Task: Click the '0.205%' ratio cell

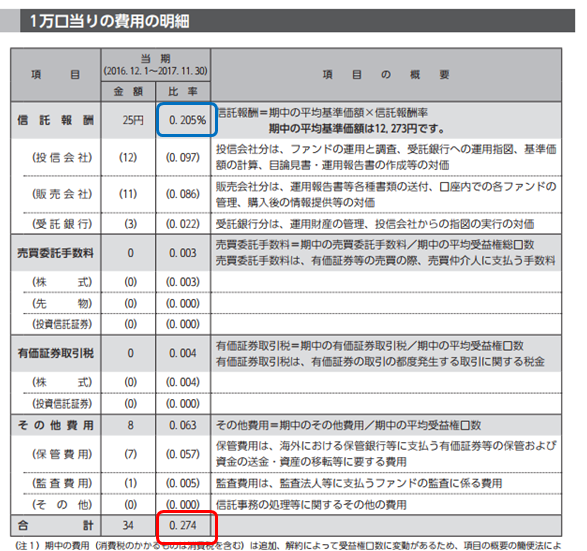Action: click(187, 120)
